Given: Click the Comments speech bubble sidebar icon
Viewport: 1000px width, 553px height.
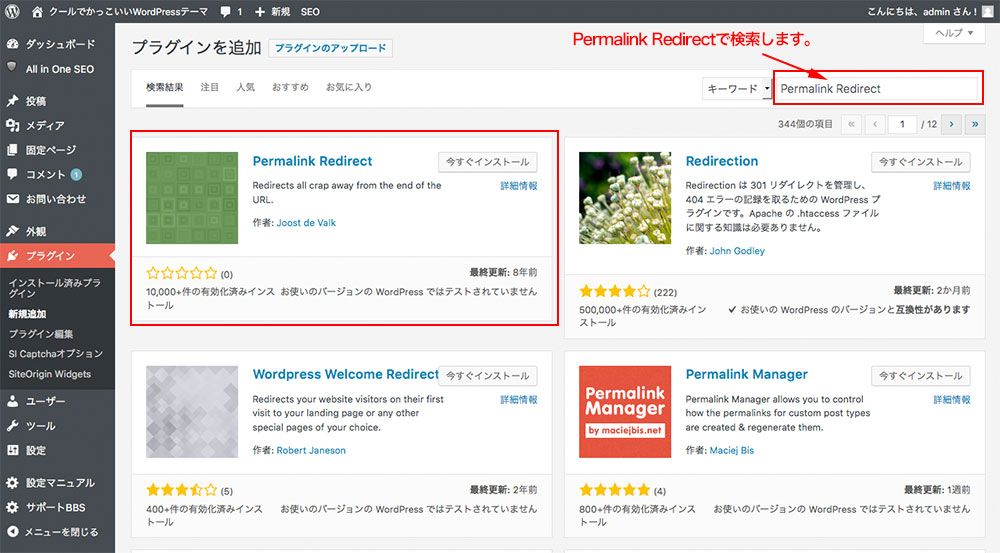Looking at the screenshot, I should 13,174.
